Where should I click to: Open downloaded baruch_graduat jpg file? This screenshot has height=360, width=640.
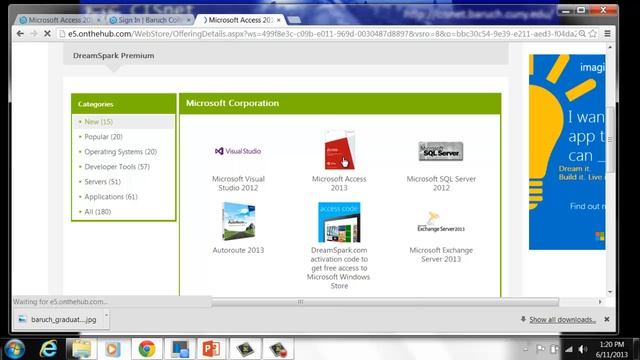click(x=58, y=320)
